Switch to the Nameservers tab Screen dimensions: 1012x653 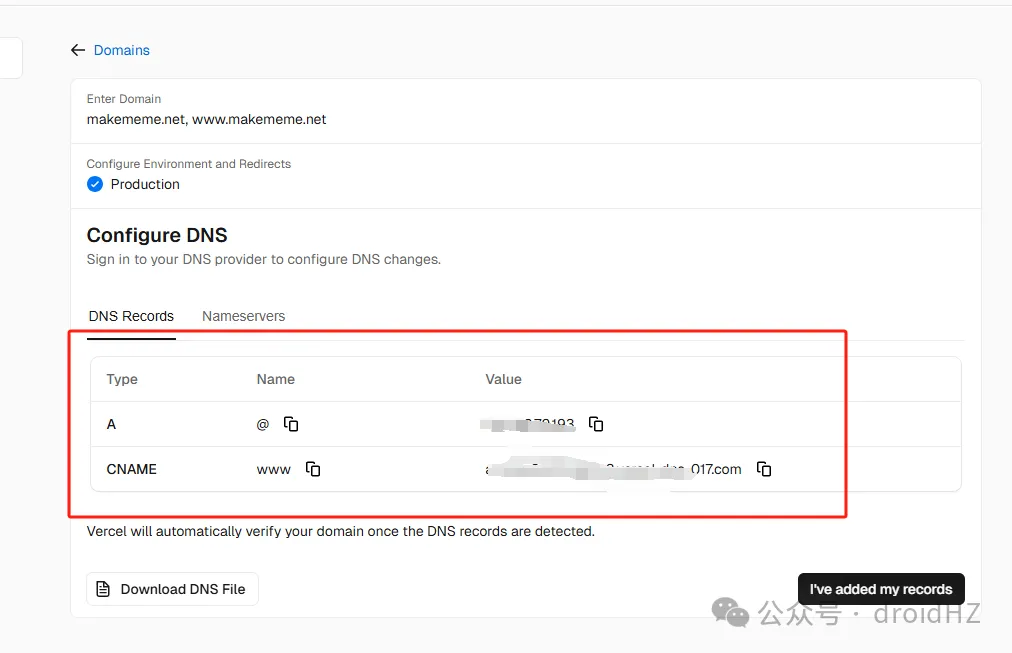[x=243, y=316]
